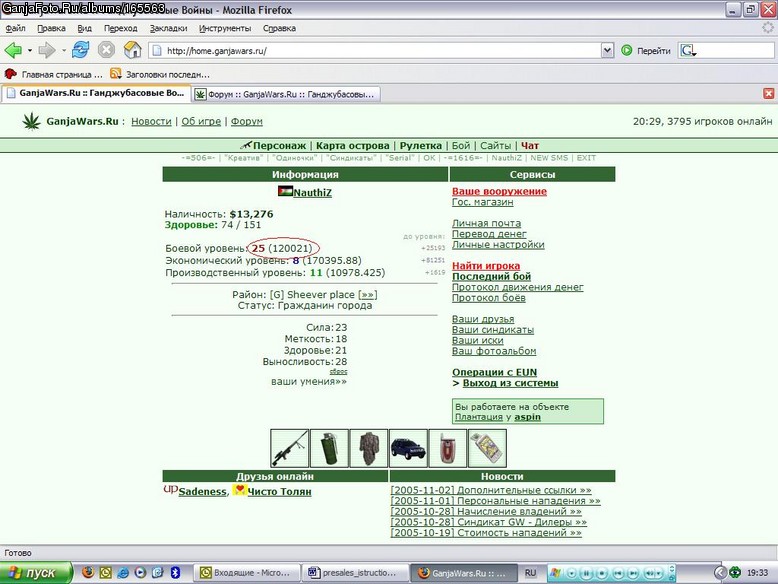Screen dimensions: 778x584
Task: Open the Главная страница bookmark
Action: pos(54,74)
